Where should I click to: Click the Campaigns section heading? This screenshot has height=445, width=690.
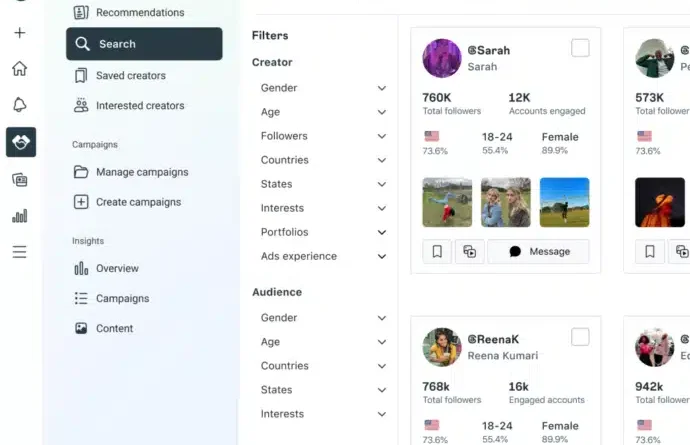[x=95, y=144]
